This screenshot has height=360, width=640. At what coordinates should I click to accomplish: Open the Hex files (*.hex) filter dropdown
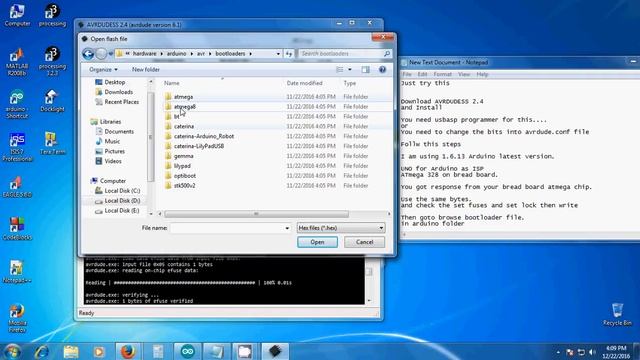(340, 228)
